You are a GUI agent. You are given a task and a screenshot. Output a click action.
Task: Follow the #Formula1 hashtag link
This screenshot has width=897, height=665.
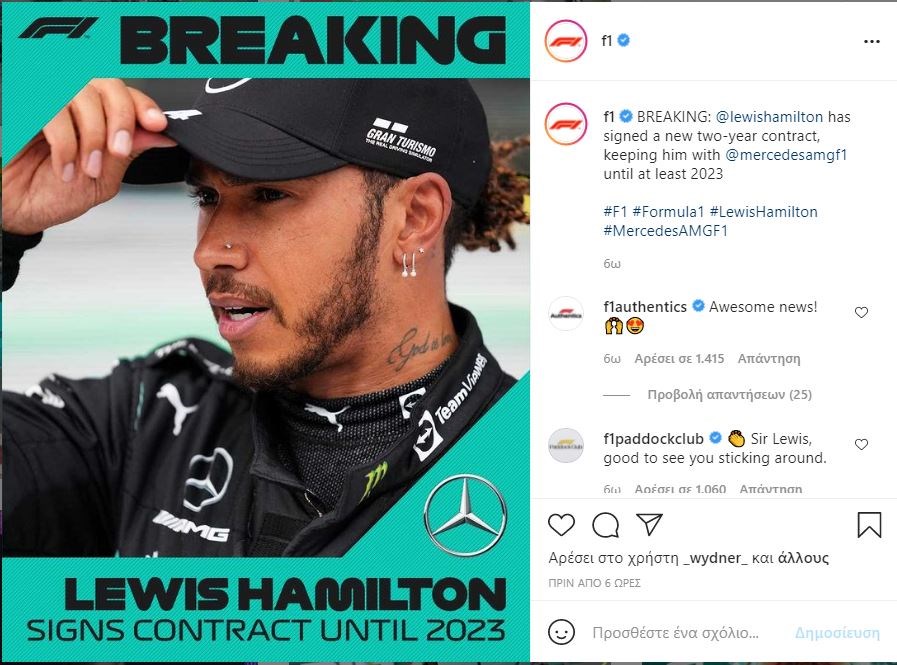tap(668, 212)
